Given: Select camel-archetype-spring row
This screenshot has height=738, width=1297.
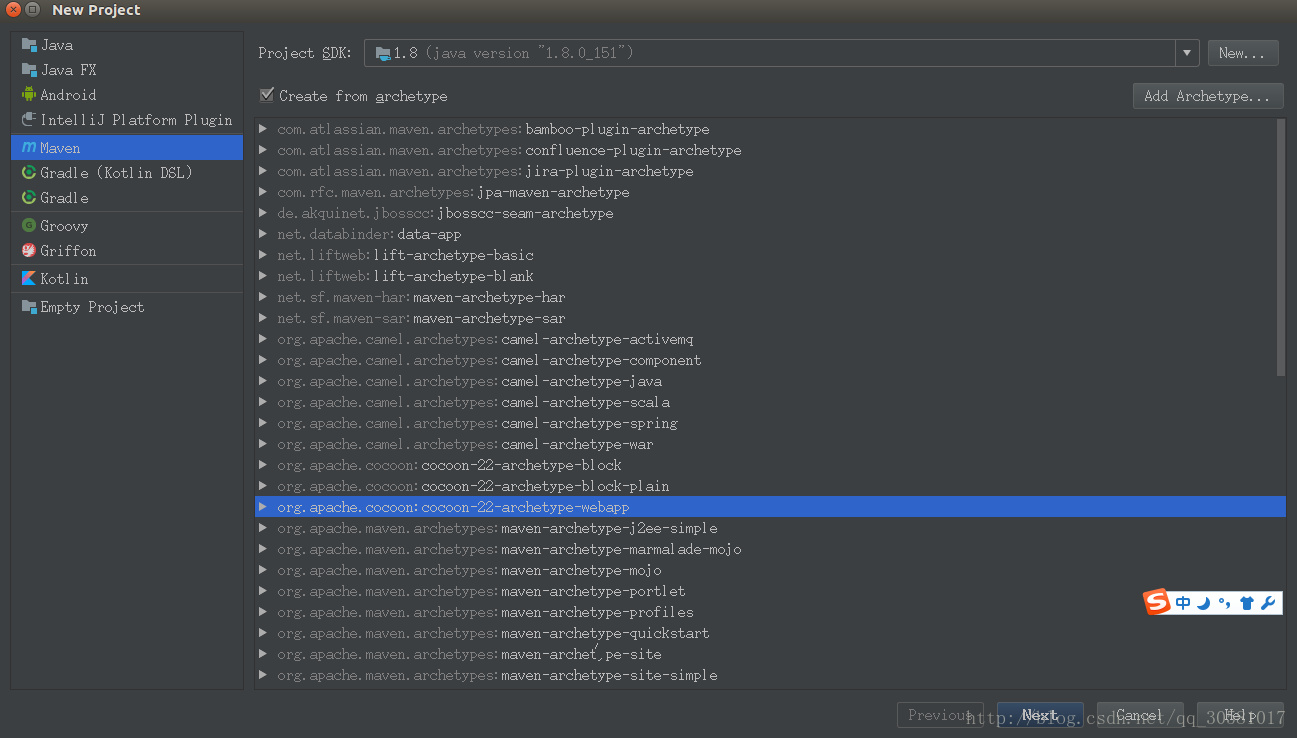Looking at the screenshot, I should 770,423.
